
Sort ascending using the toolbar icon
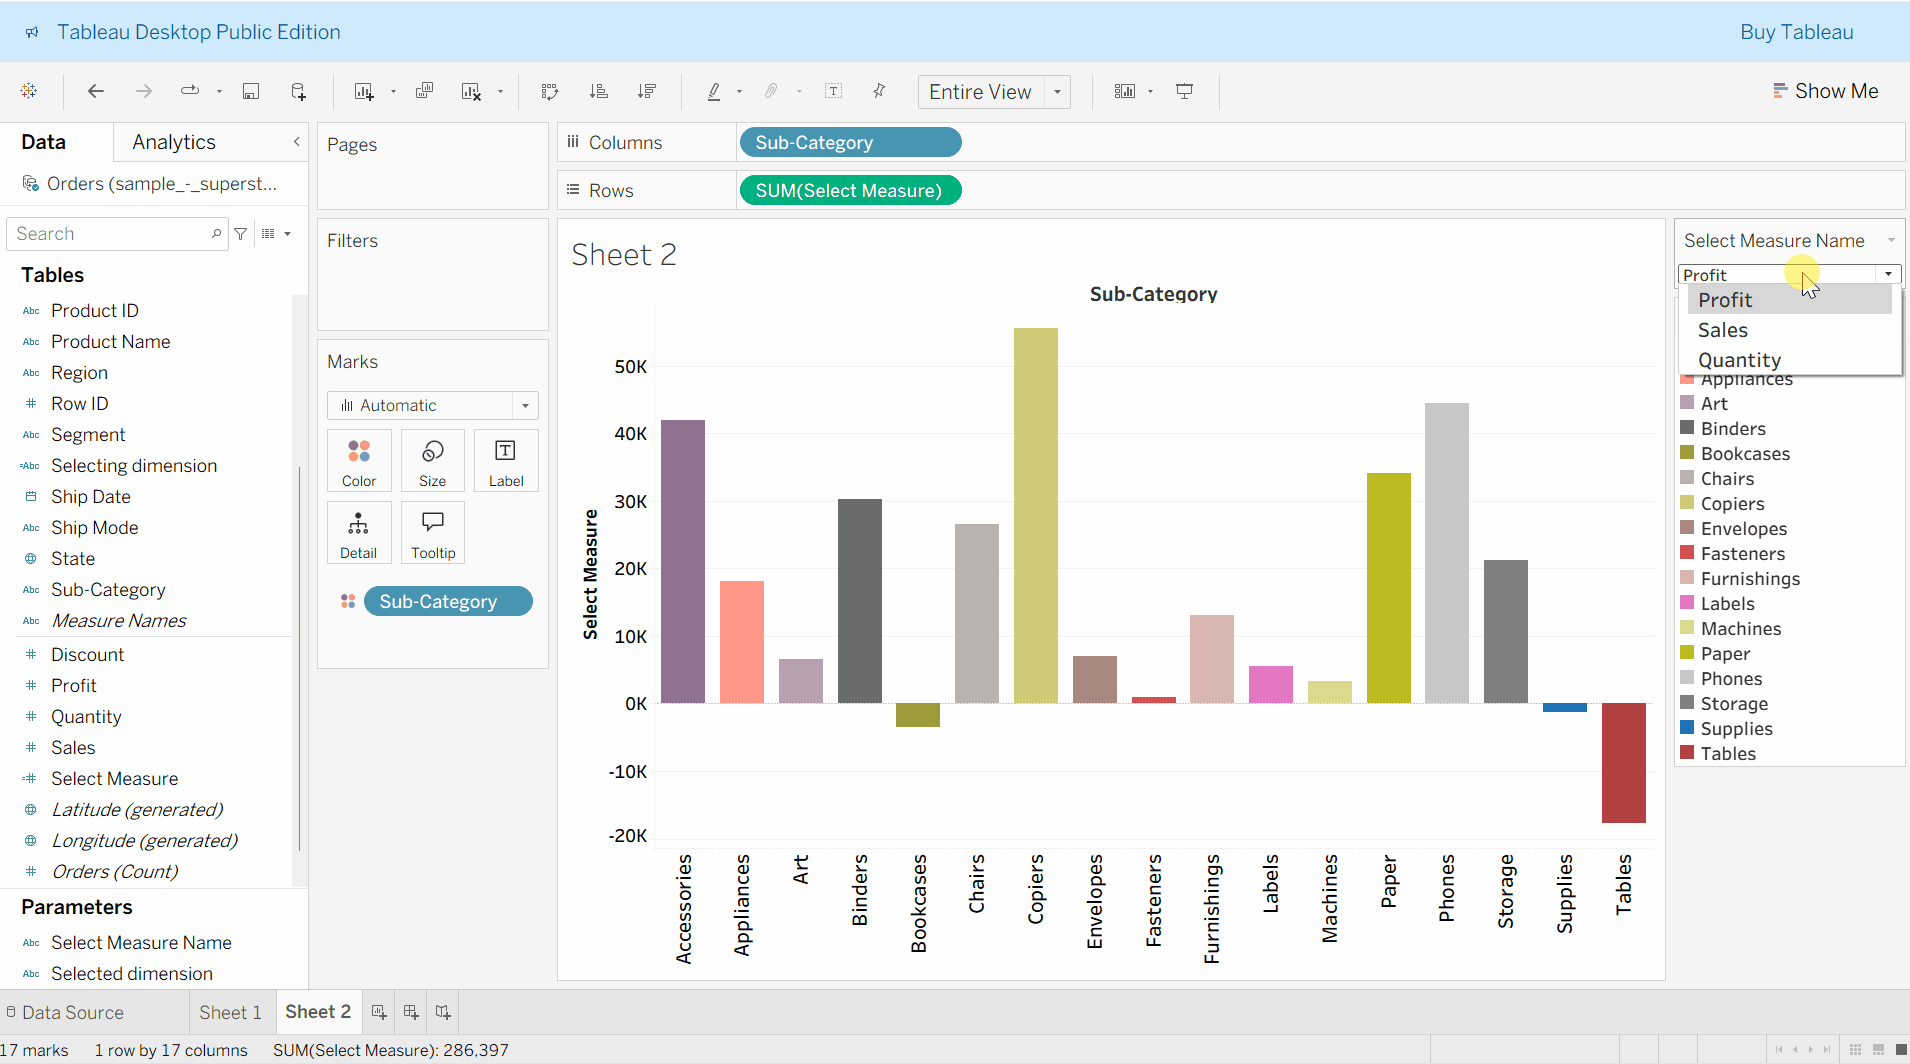click(599, 91)
